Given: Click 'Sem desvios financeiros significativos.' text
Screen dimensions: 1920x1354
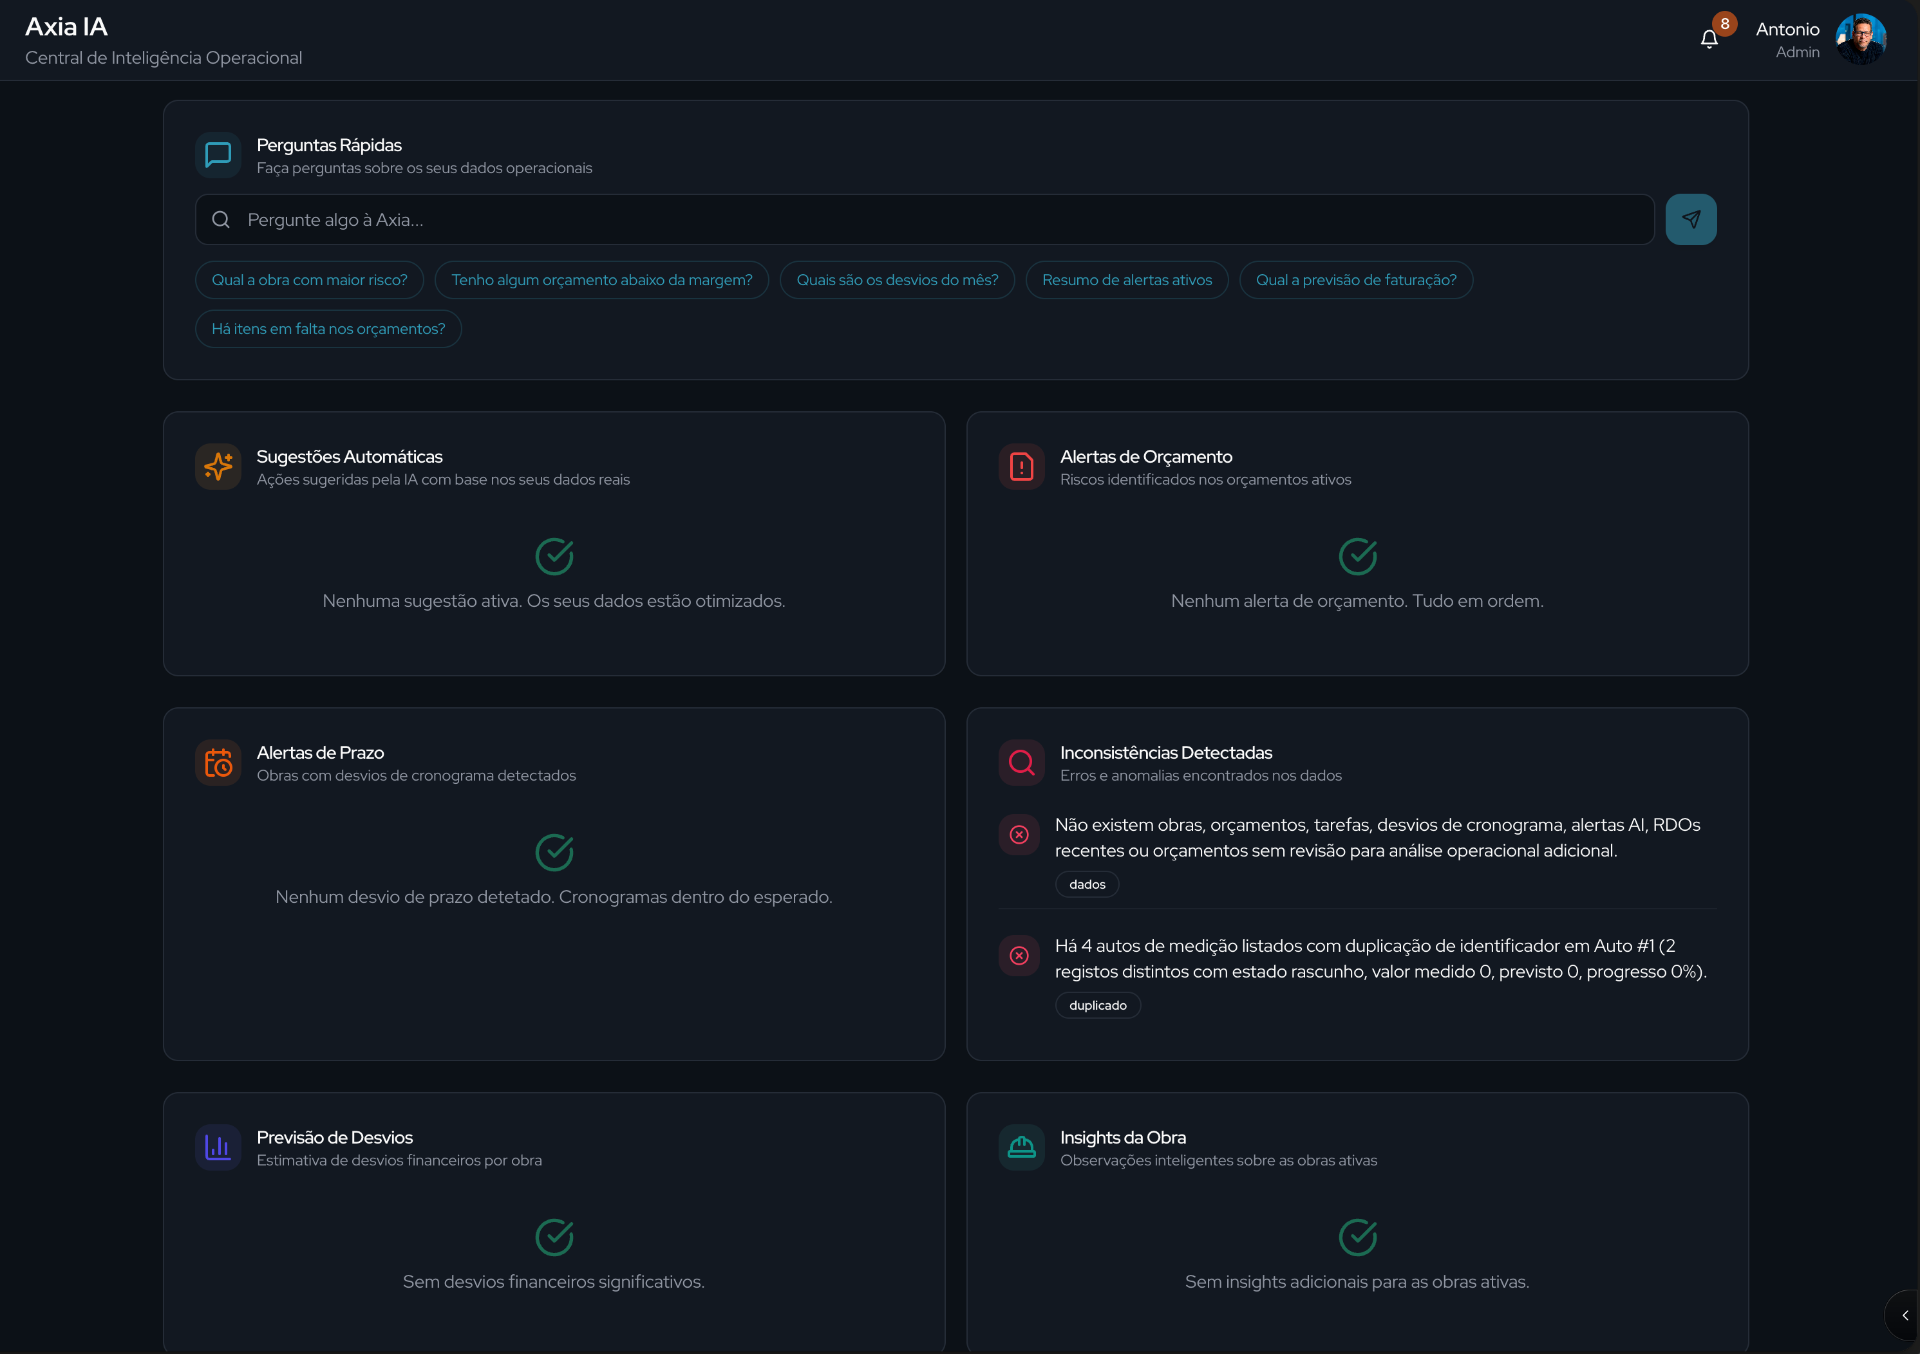Looking at the screenshot, I should (x=554, y=1282).
